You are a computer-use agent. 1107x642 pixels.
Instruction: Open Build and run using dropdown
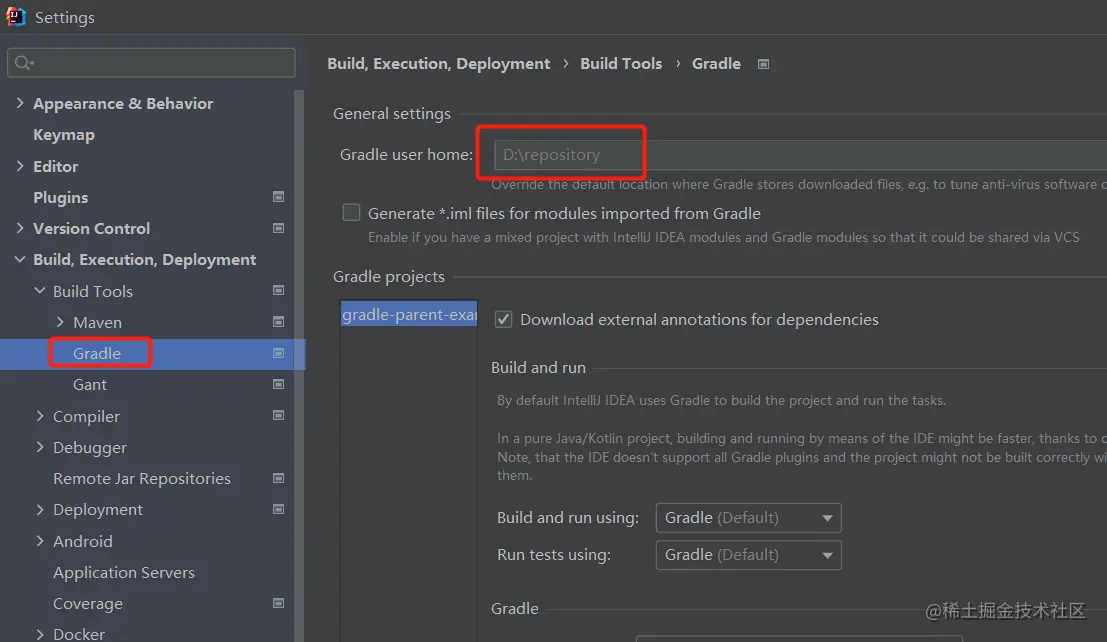tap(748, 518)
